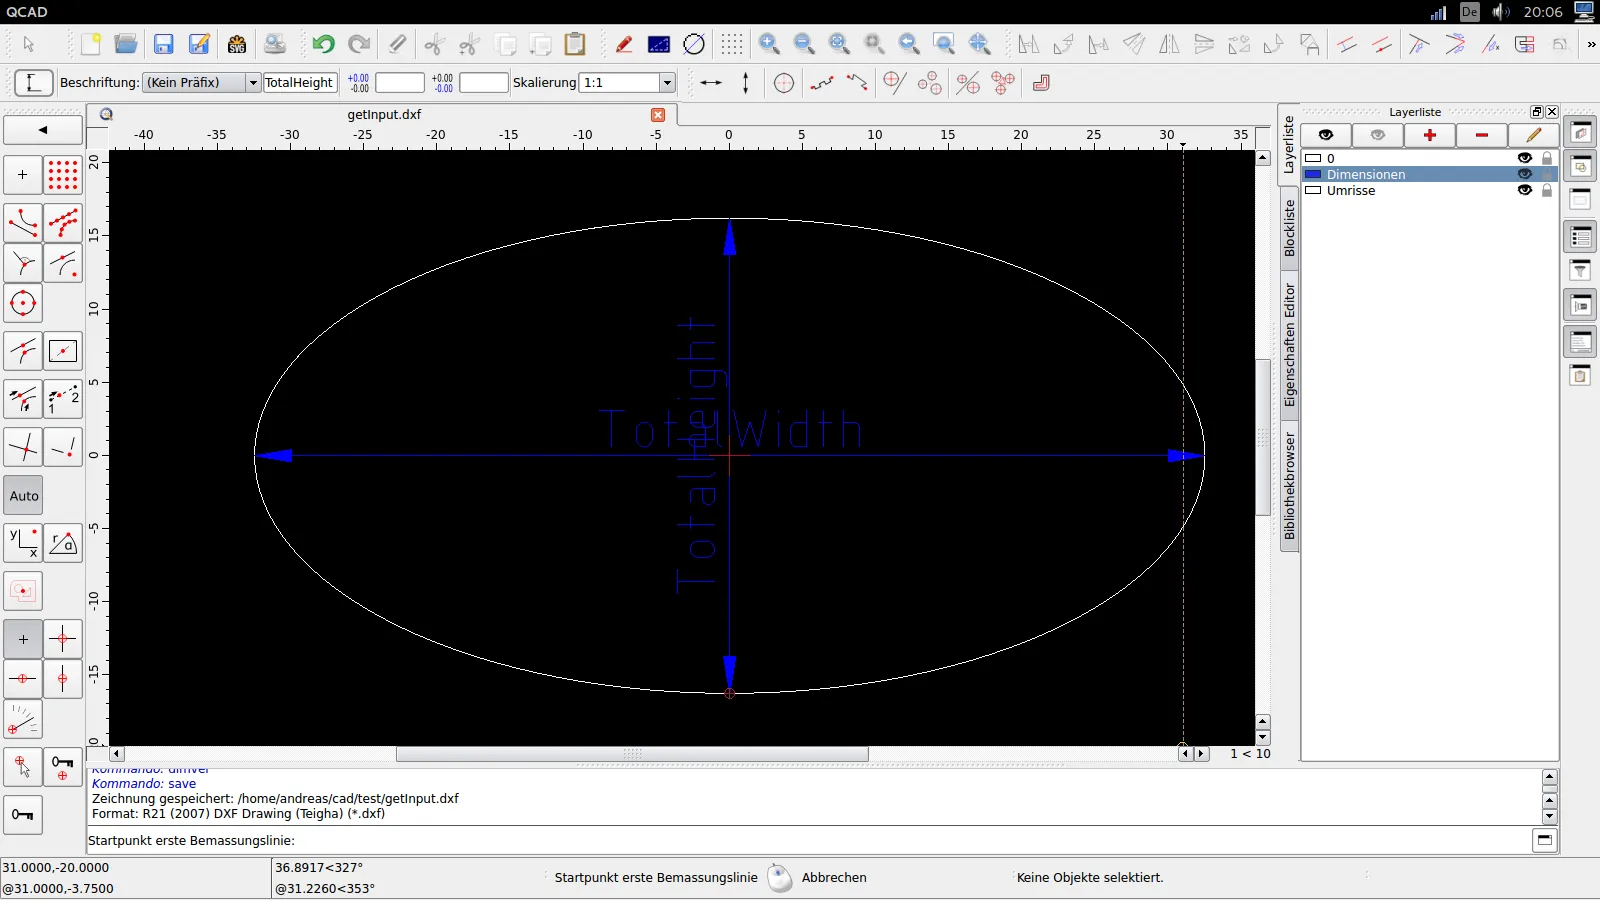Viewport: 1600px width, 900px height.
Task: Switch to the Blockliste tab
Action: pyautogui.click(x=1289, y=228)
